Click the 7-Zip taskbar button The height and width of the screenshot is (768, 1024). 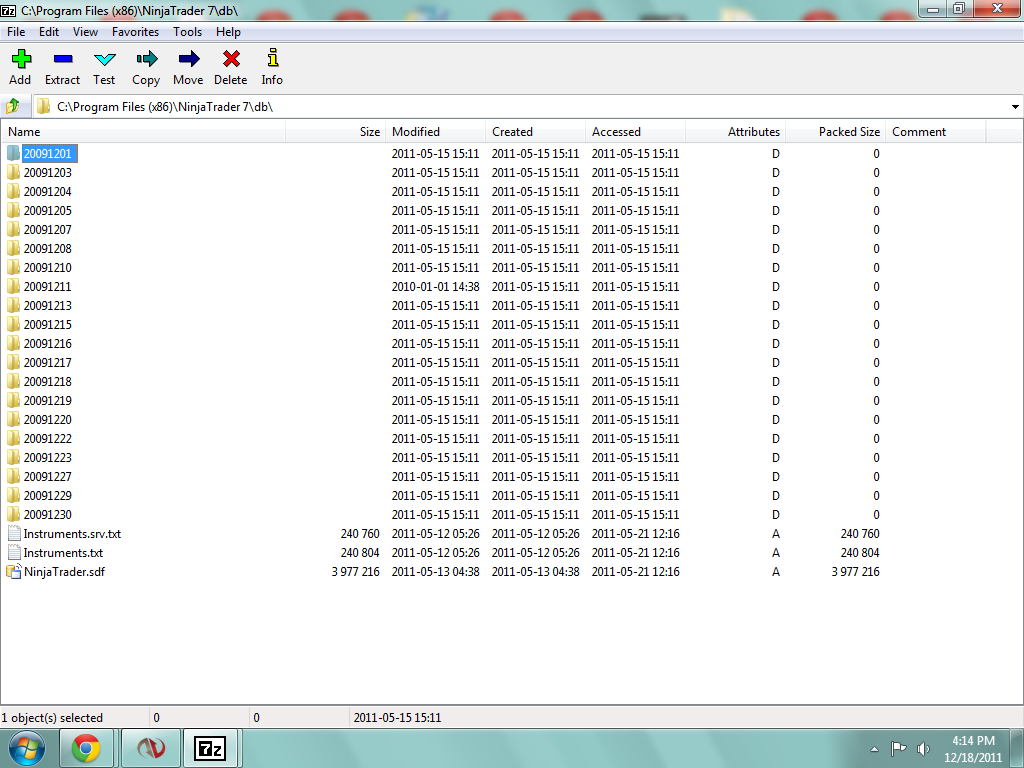coord(210,748)
